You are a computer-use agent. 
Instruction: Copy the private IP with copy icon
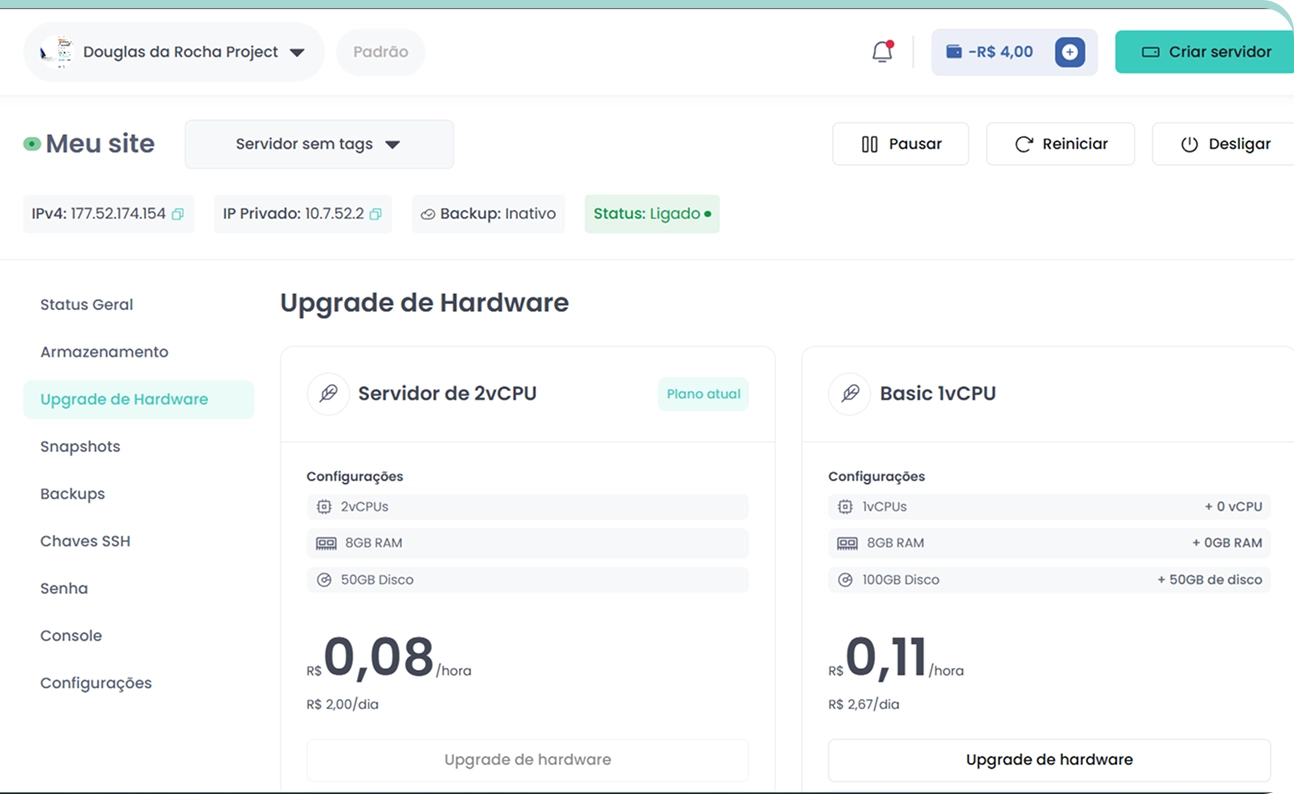tap(376, 214)
